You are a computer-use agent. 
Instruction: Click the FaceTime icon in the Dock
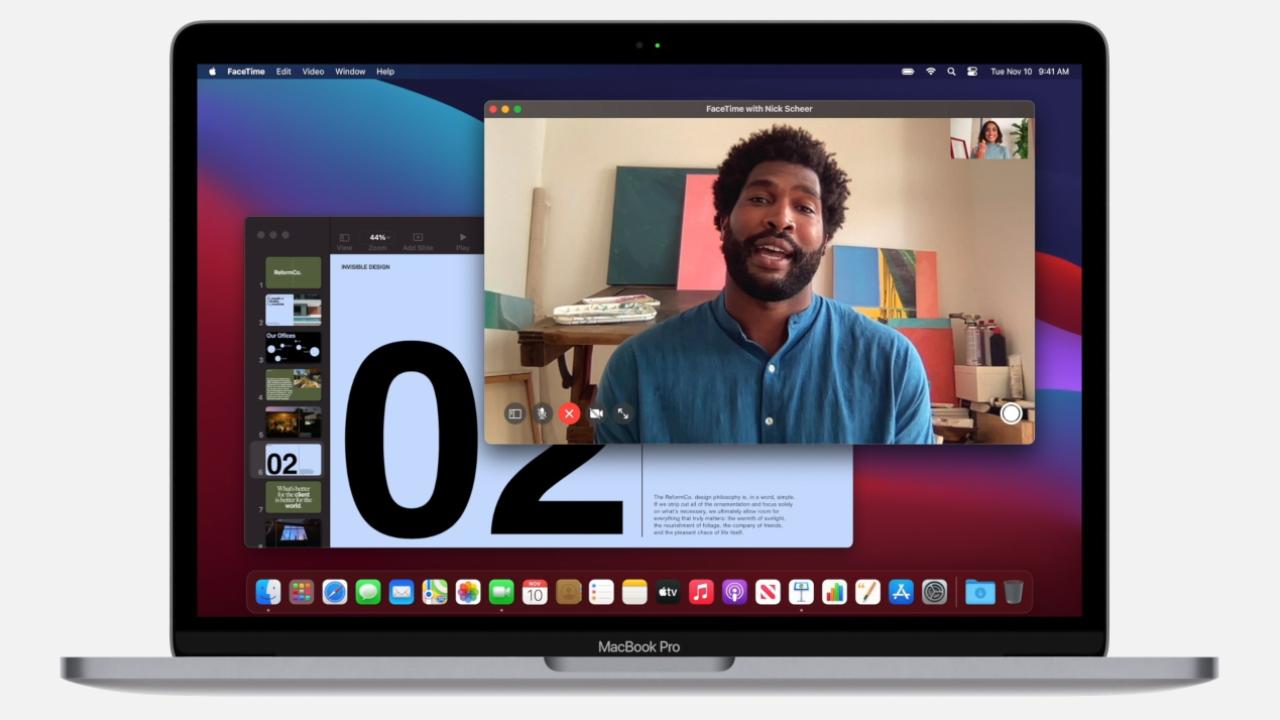pos(501,592)
